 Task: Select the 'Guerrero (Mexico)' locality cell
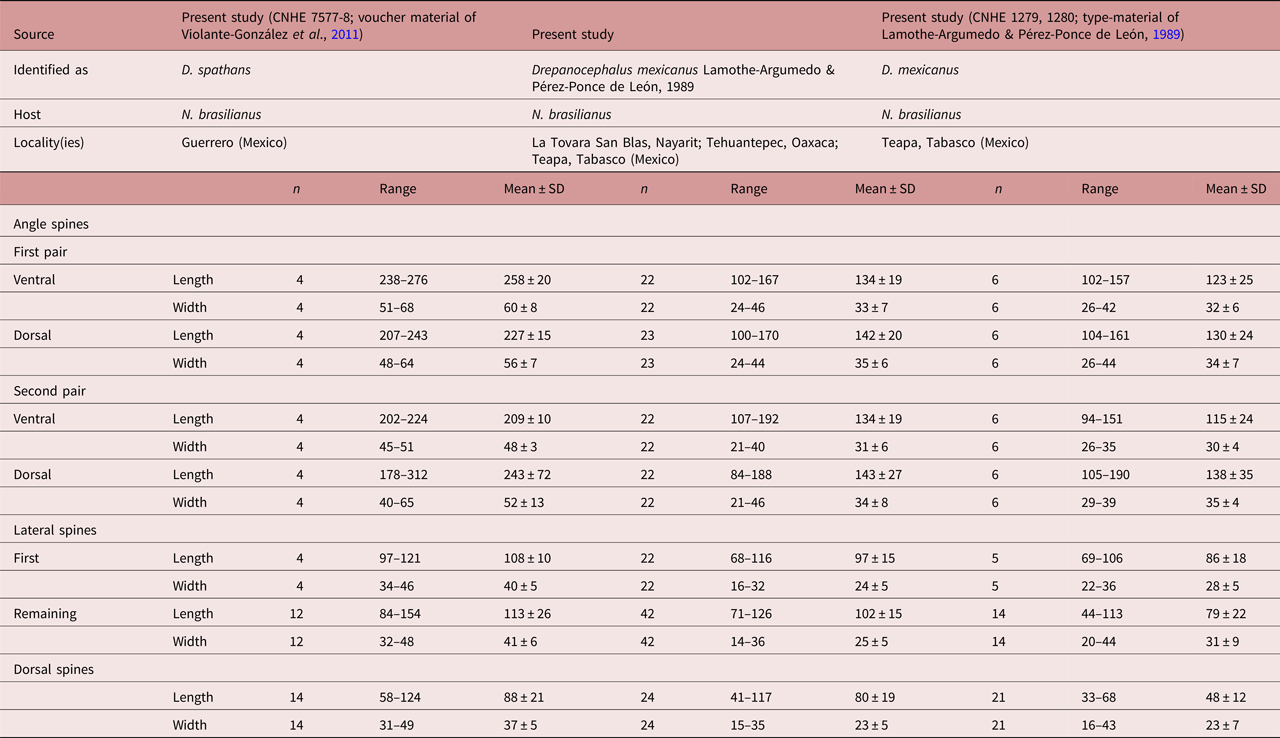tap(234, 142)
